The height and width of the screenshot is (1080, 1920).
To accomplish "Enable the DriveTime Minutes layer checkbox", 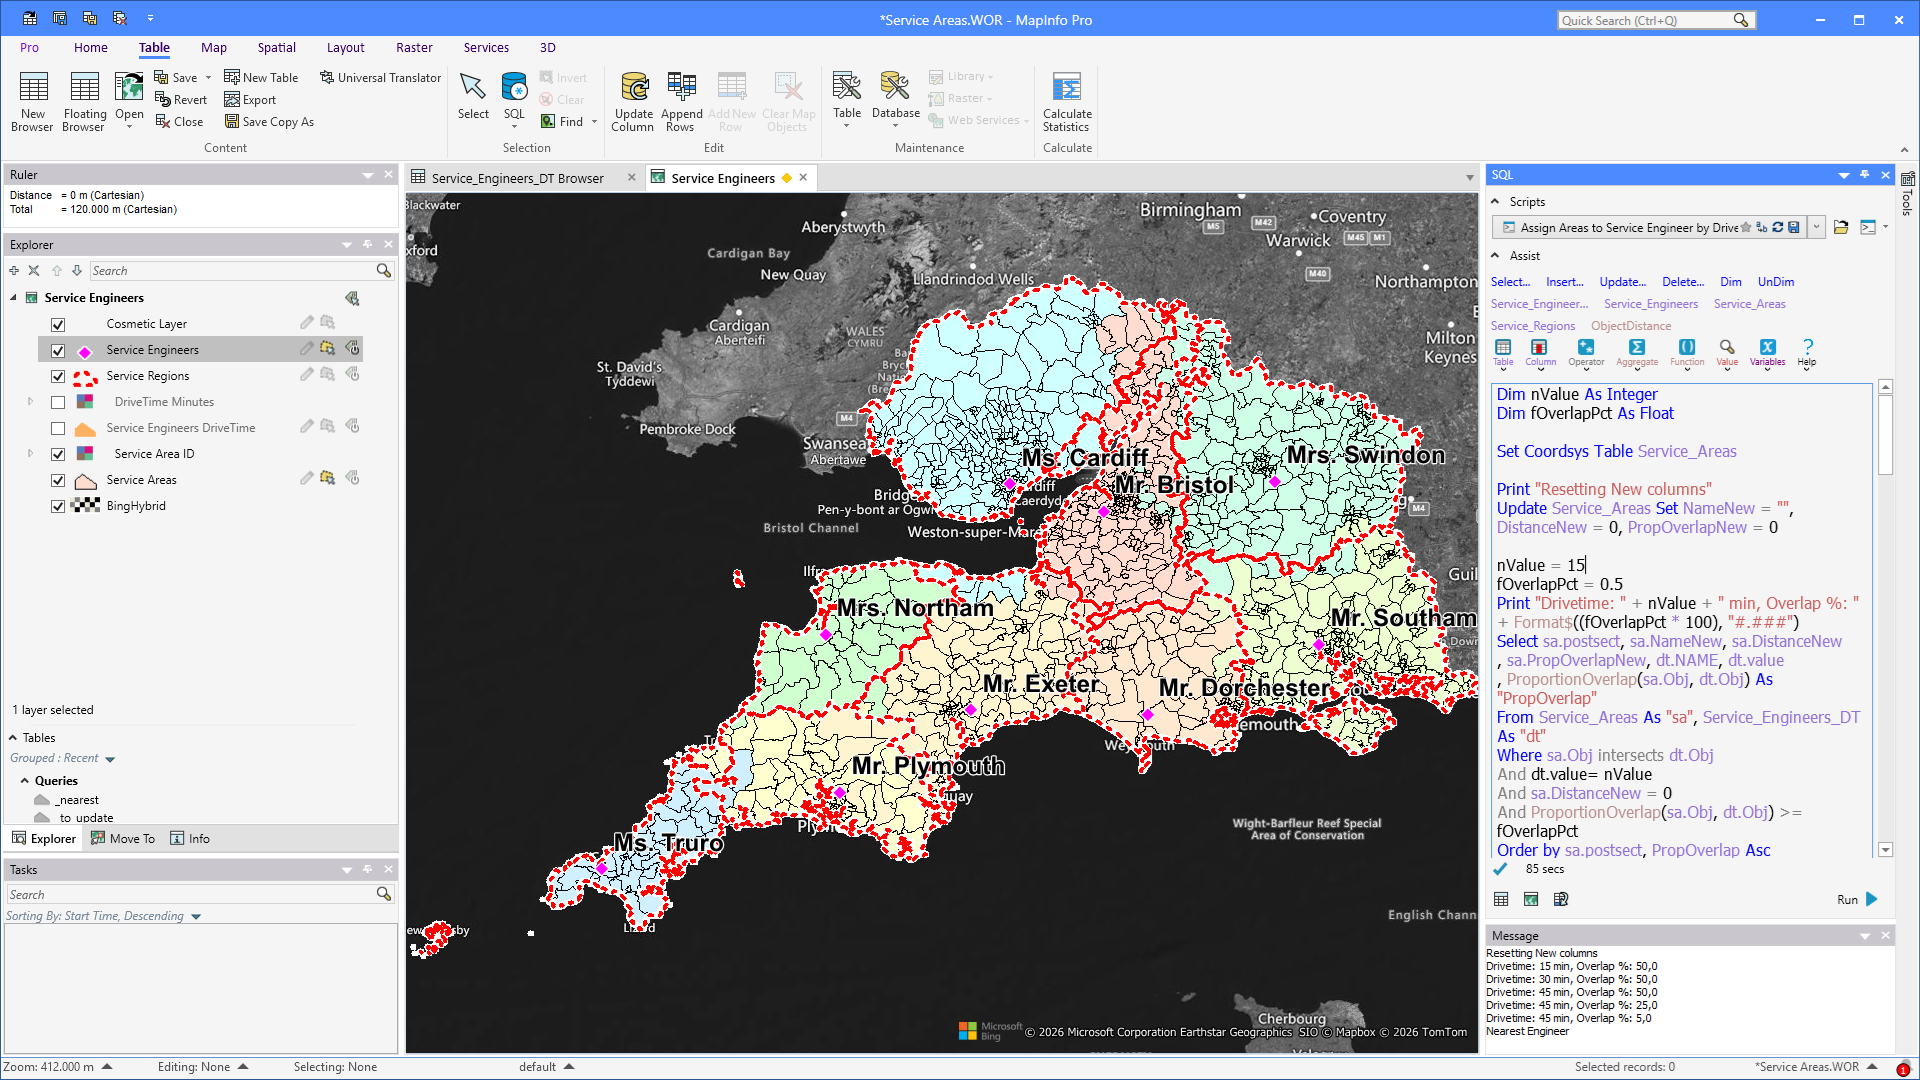I will pyautogui.click(x=58, y=402).
